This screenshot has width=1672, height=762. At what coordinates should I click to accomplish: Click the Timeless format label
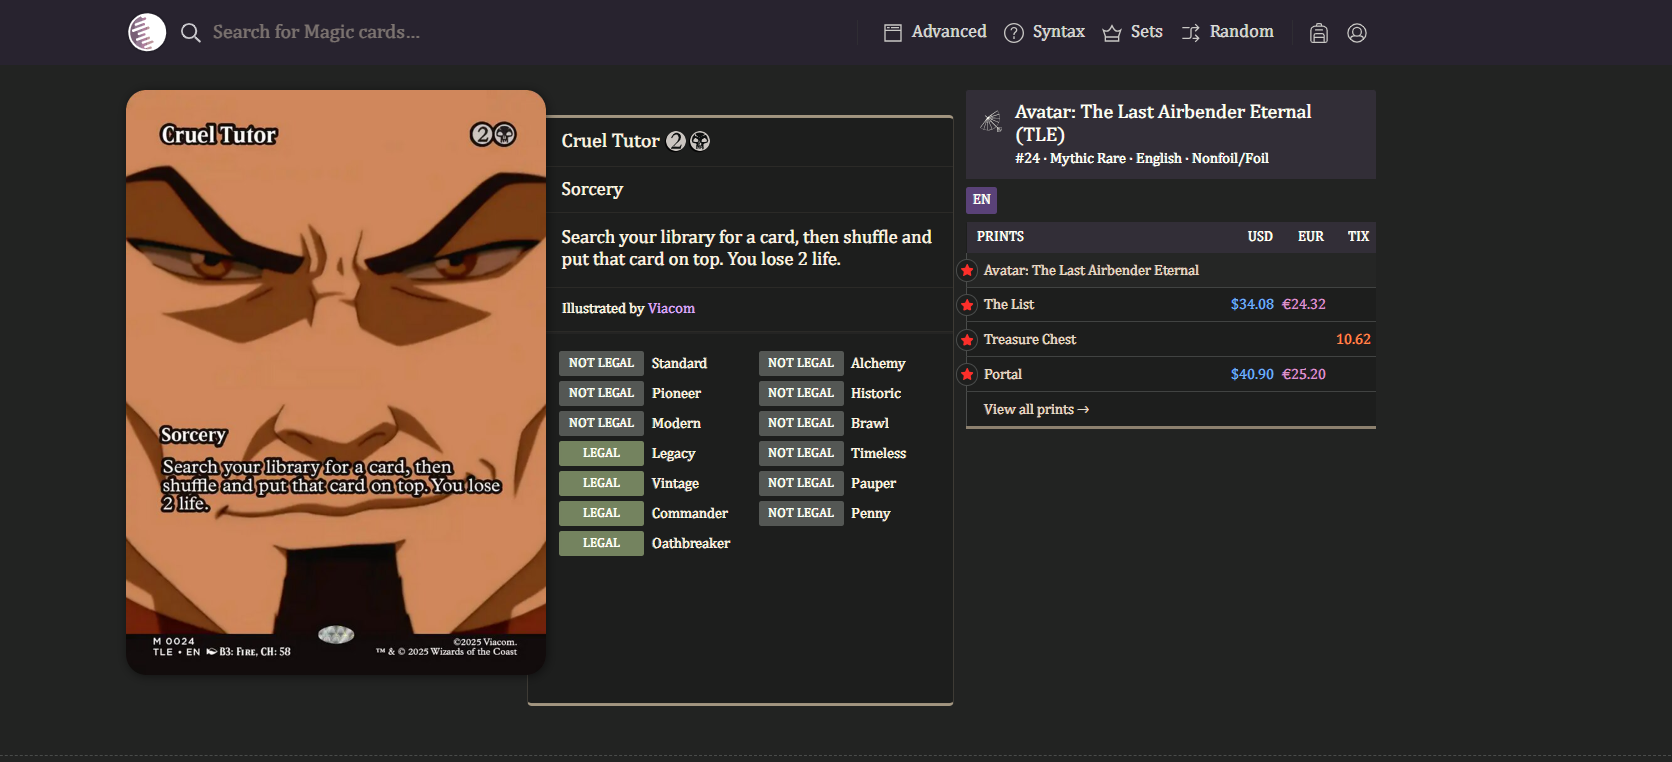879,453
